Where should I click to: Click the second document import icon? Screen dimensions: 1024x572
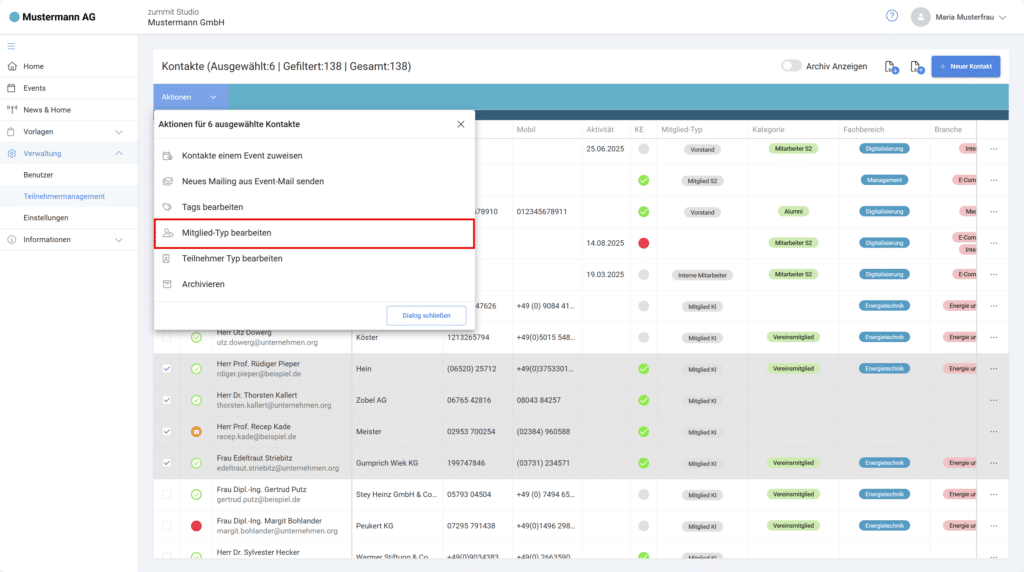pos(915,67)
